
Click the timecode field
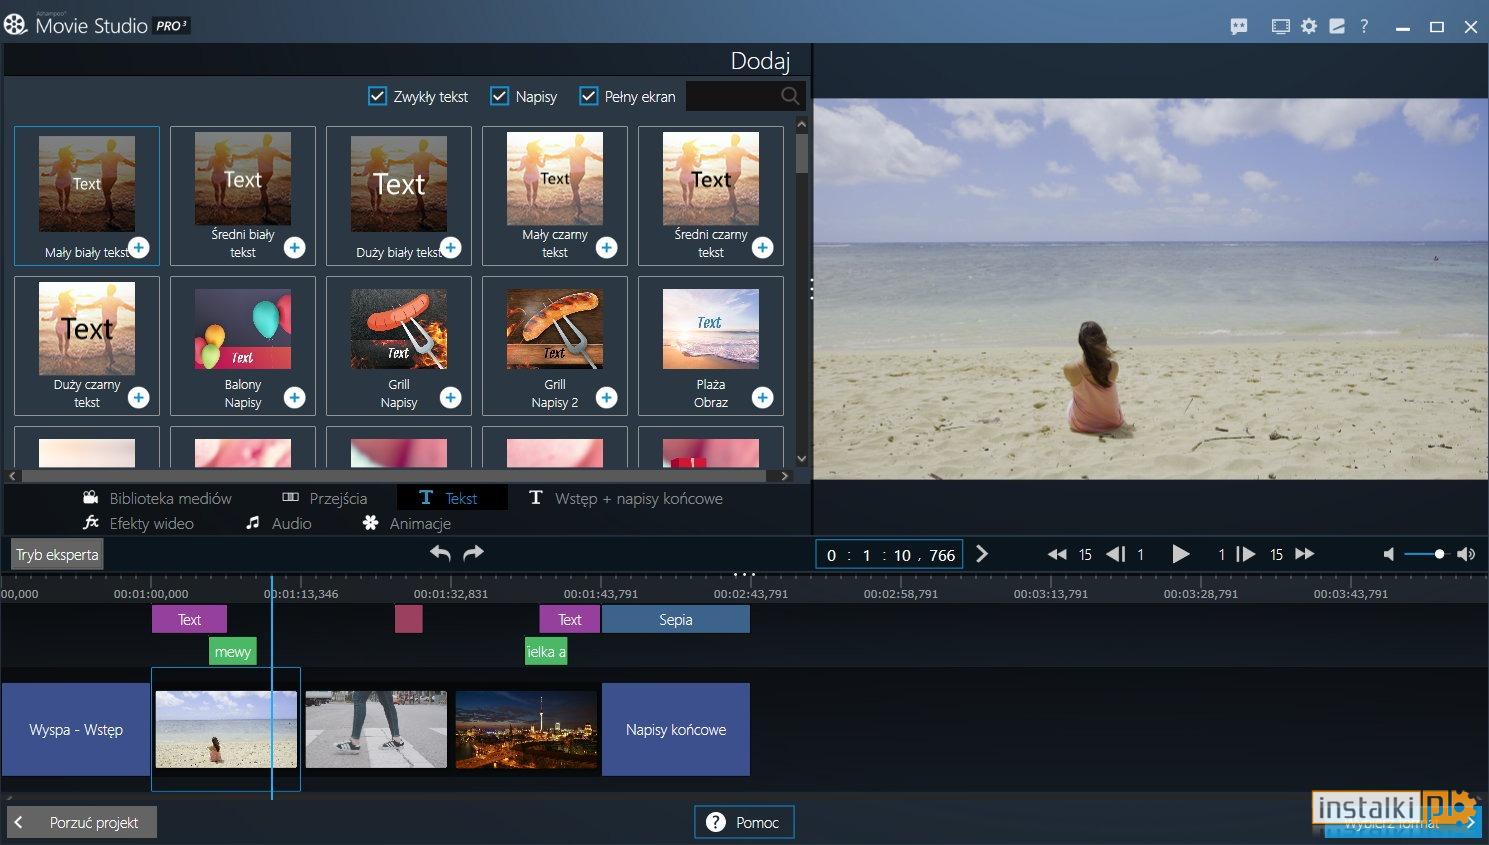[x=889, y=554]
